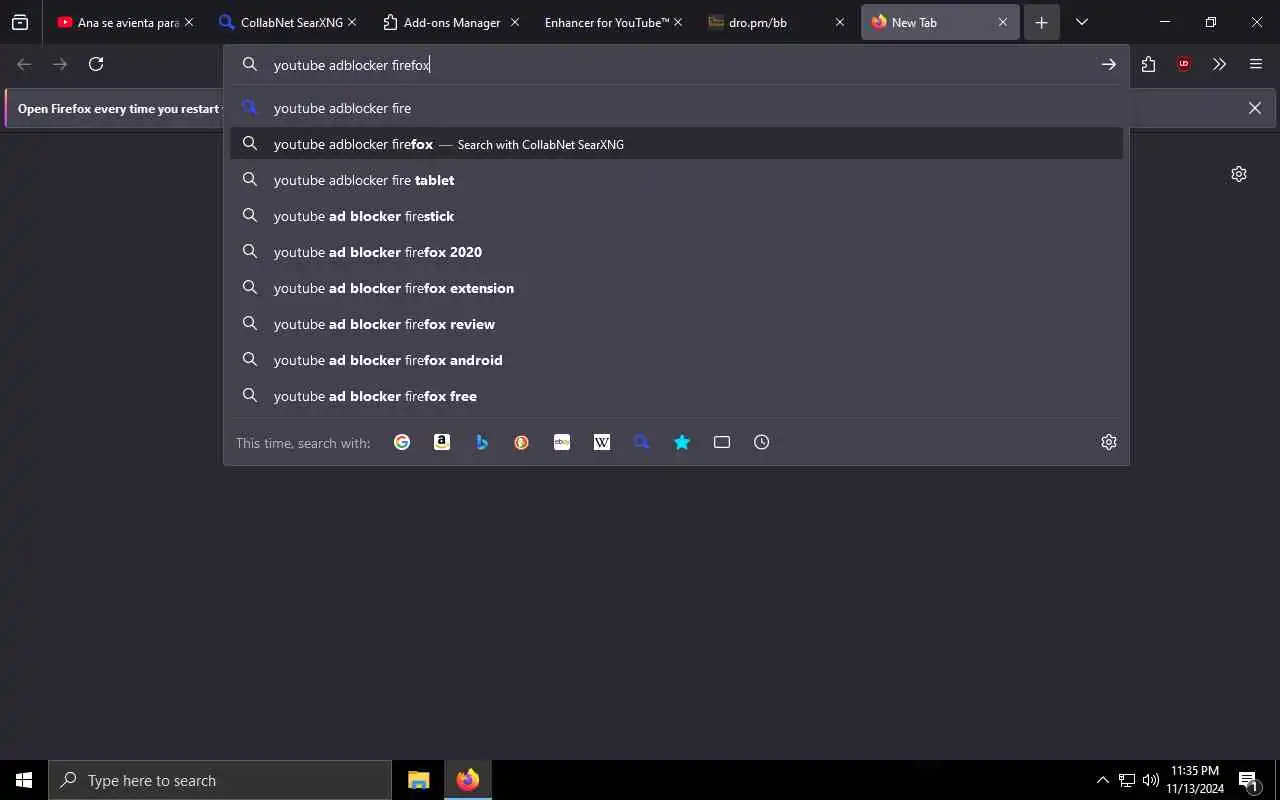Search with CollabNet SearXNG engine icon
The width and height of the screenshot is (1280, 800).
coord(642,442)
